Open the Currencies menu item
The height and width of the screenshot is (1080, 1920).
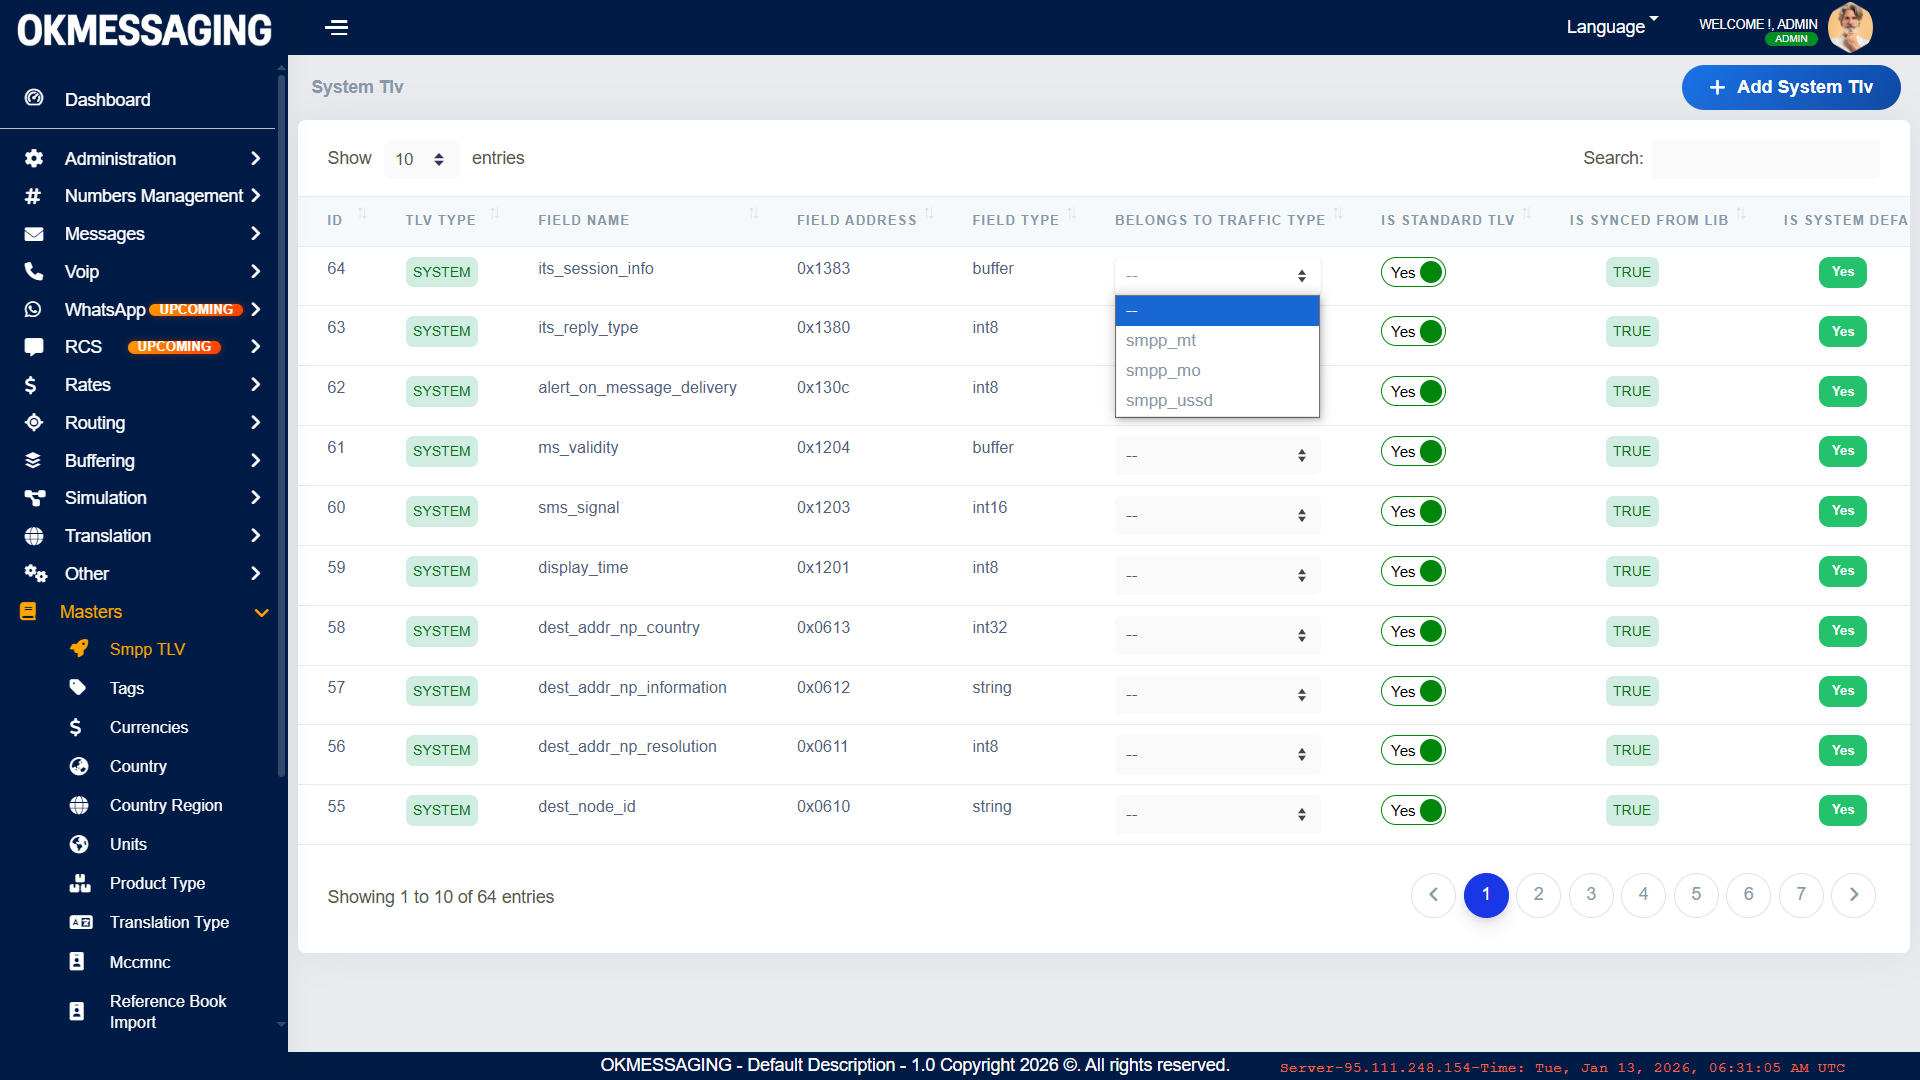[x=148, y=727]
